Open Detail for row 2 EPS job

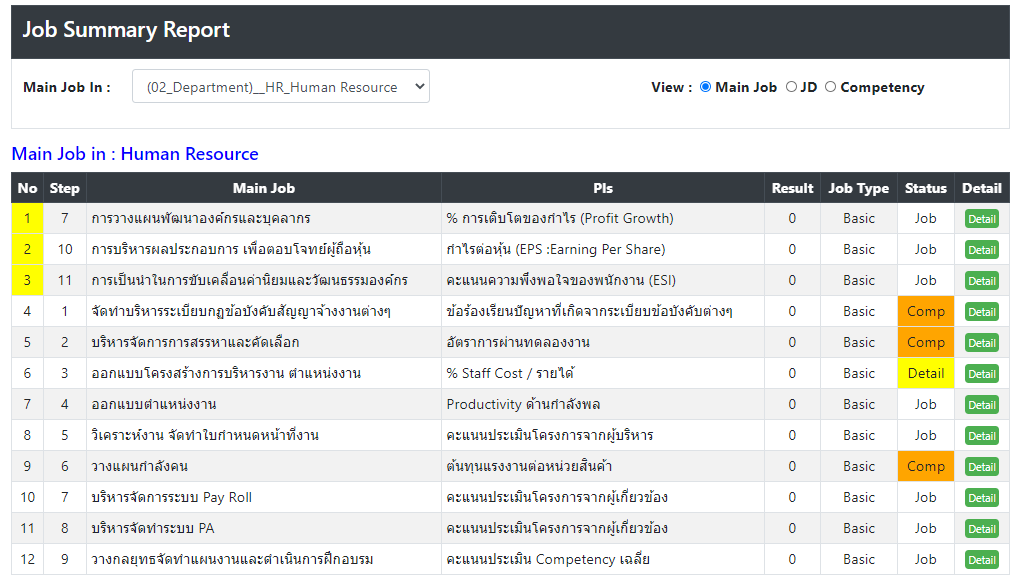pos(982,250)
